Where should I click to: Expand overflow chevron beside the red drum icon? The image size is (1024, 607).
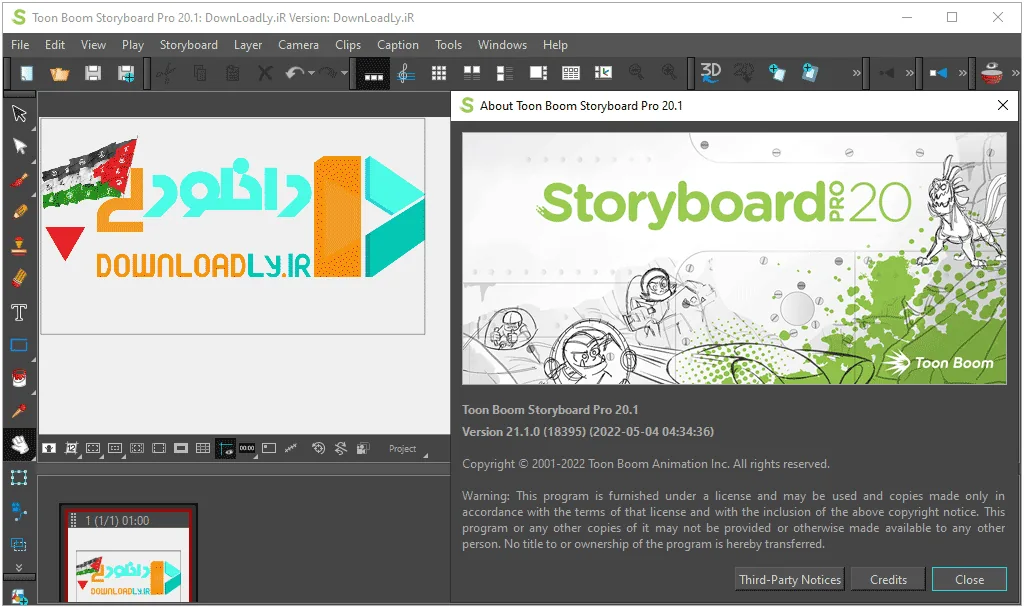click(x=1016, y=73)
